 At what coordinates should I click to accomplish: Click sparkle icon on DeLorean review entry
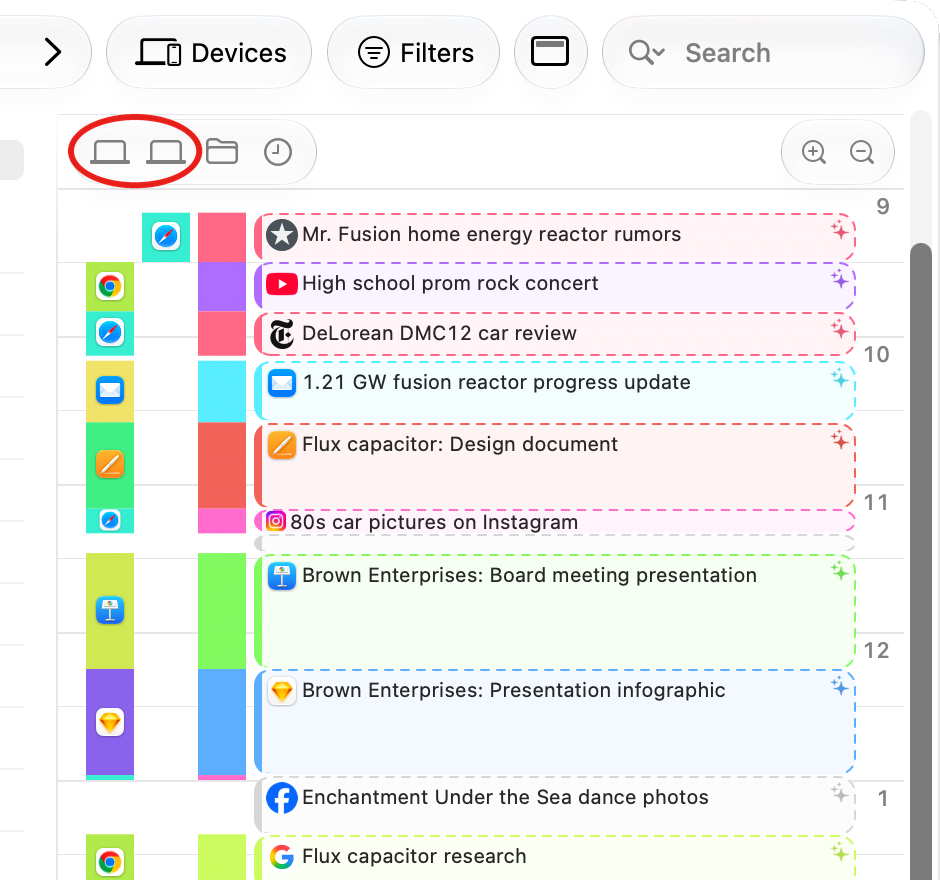[x=839, y=329]
